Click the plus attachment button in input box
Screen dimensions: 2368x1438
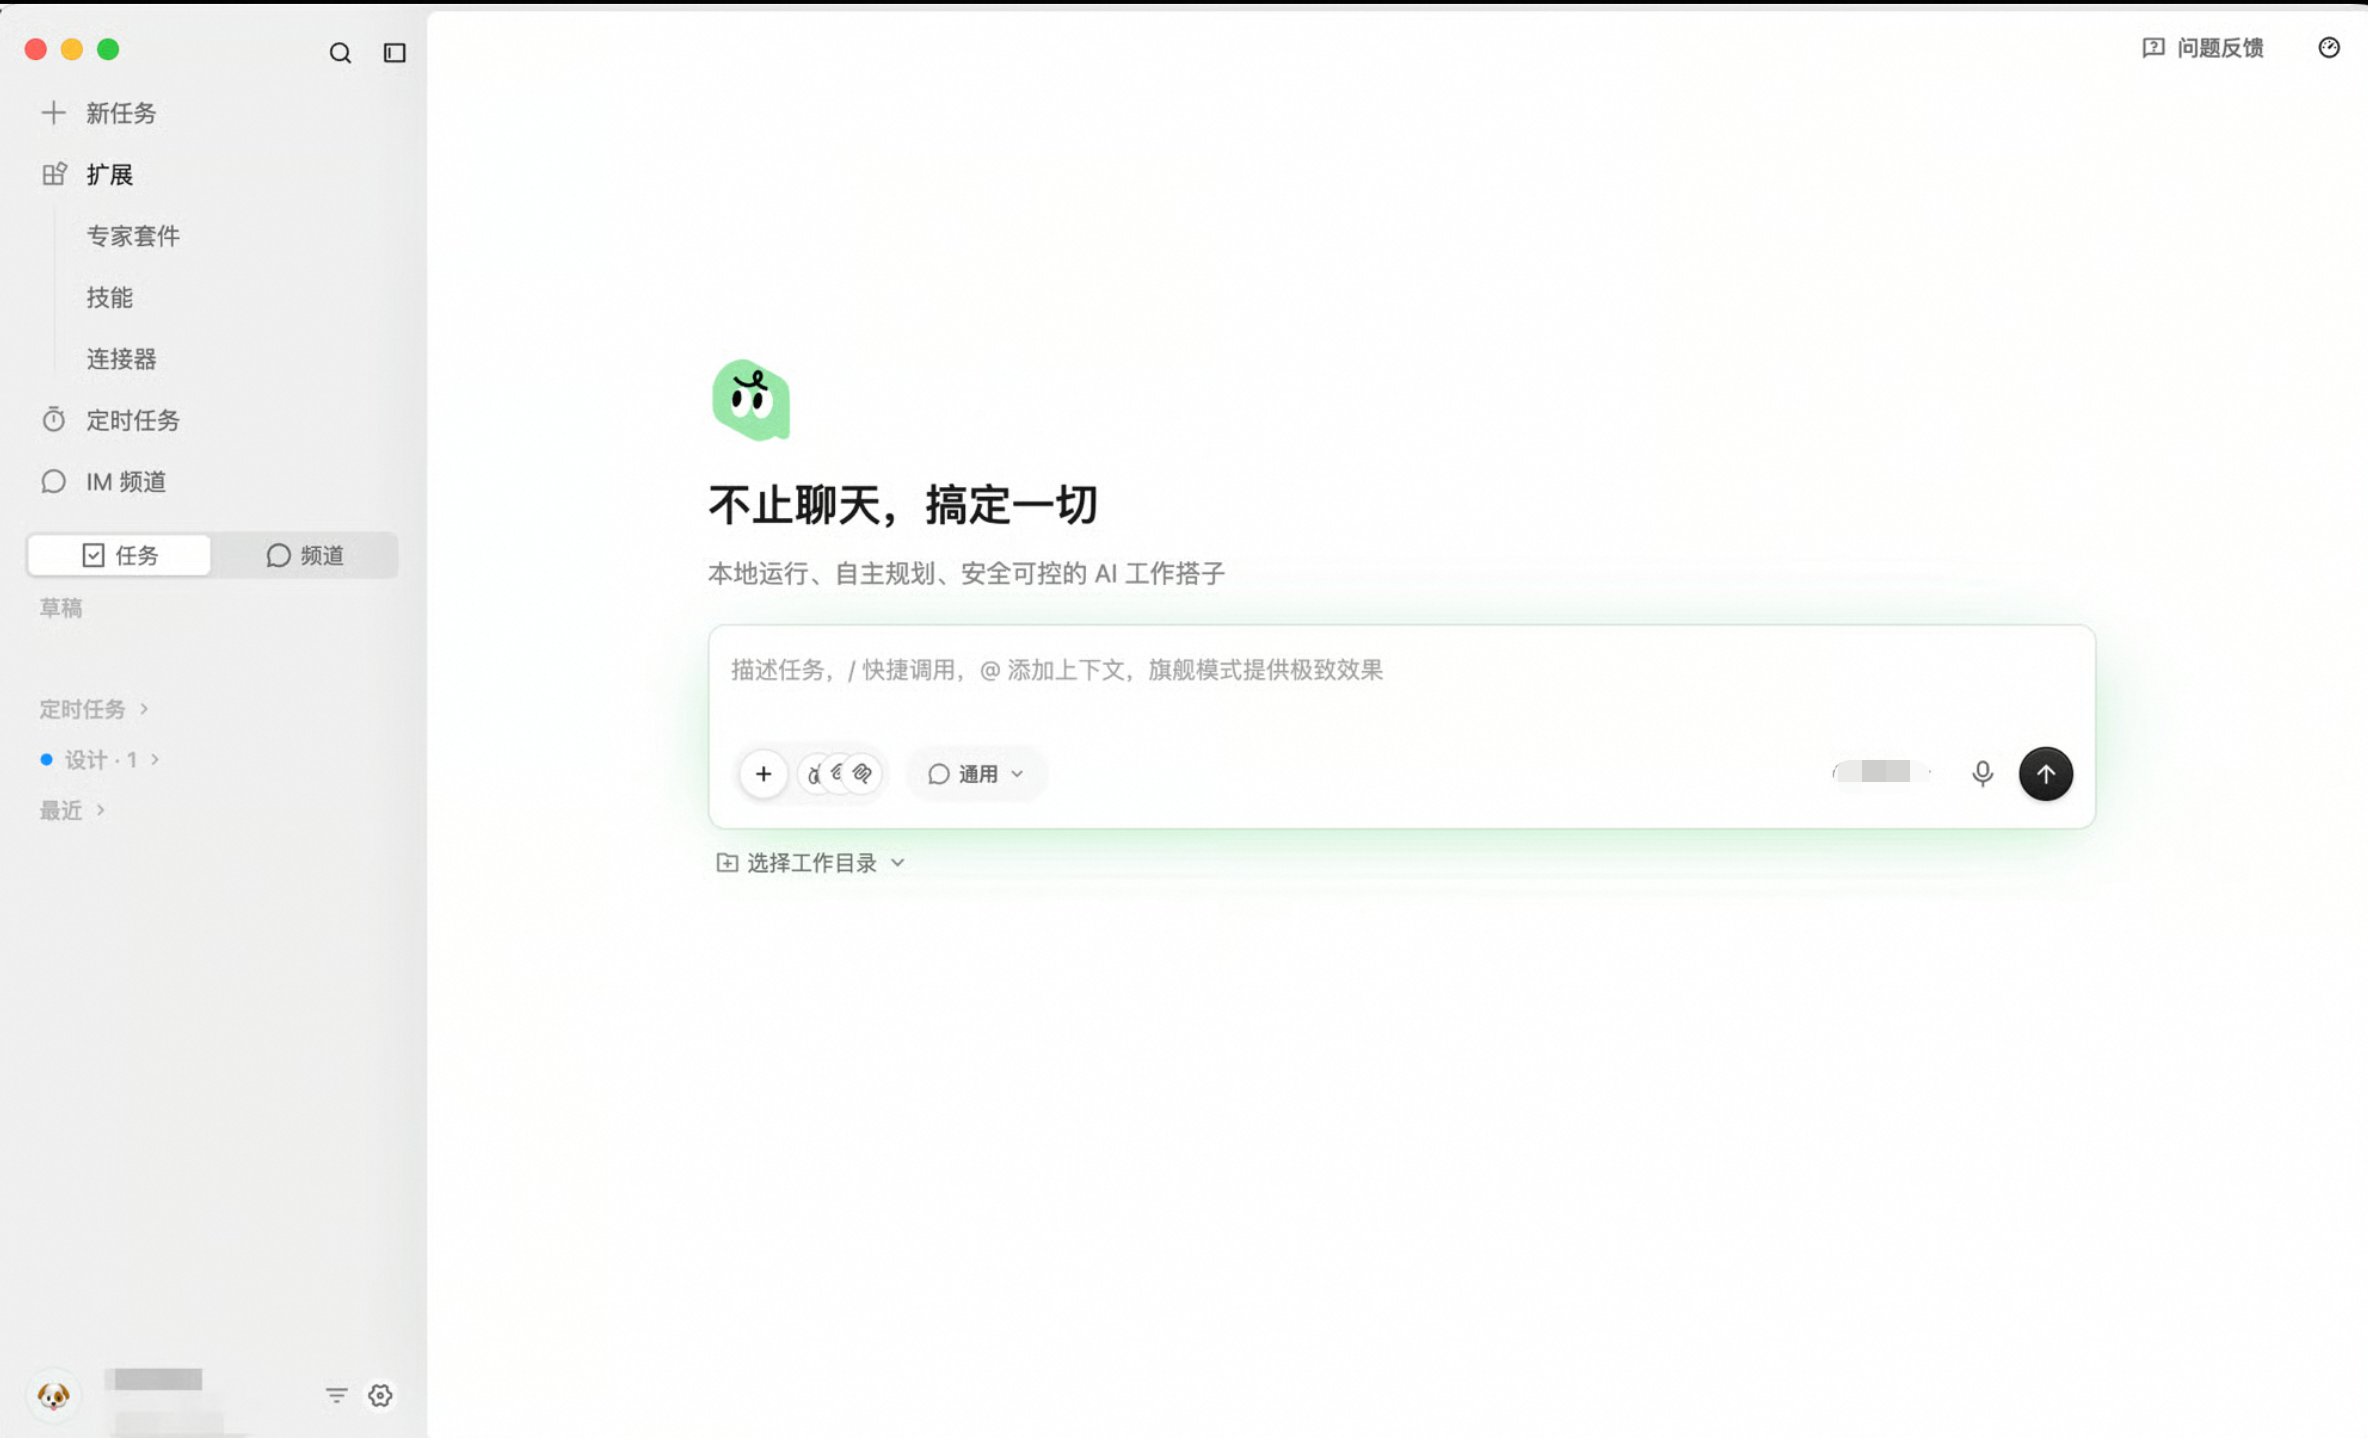763,774
